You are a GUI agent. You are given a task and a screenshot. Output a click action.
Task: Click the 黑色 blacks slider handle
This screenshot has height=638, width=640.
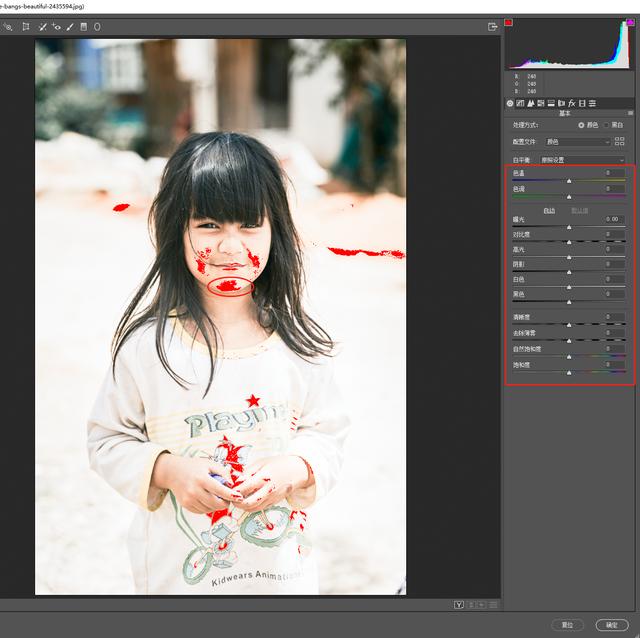[x=569, y=302]
